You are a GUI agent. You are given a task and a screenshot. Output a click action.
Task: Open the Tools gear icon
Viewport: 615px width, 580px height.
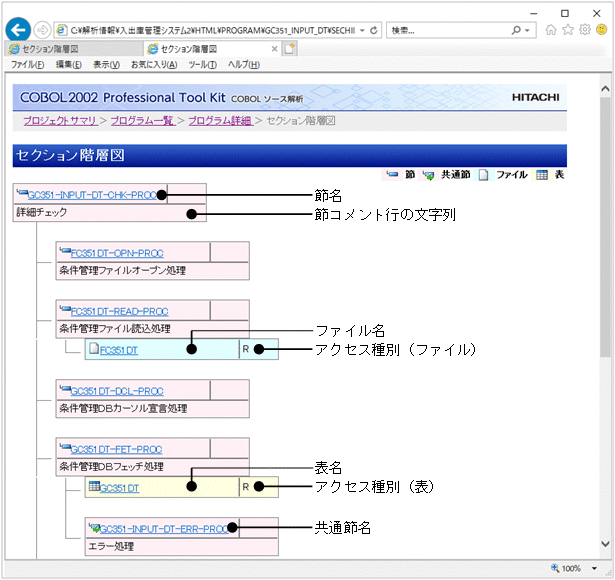tap(585, 30)
